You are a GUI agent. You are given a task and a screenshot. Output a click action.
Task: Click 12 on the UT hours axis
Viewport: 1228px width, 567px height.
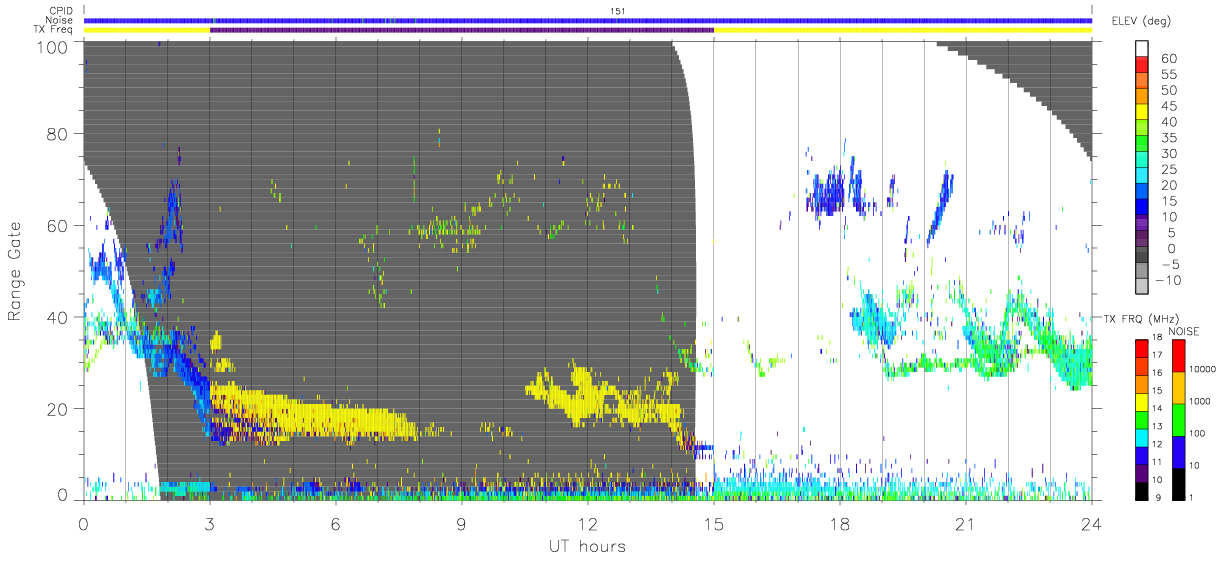(x=588, y=523)
